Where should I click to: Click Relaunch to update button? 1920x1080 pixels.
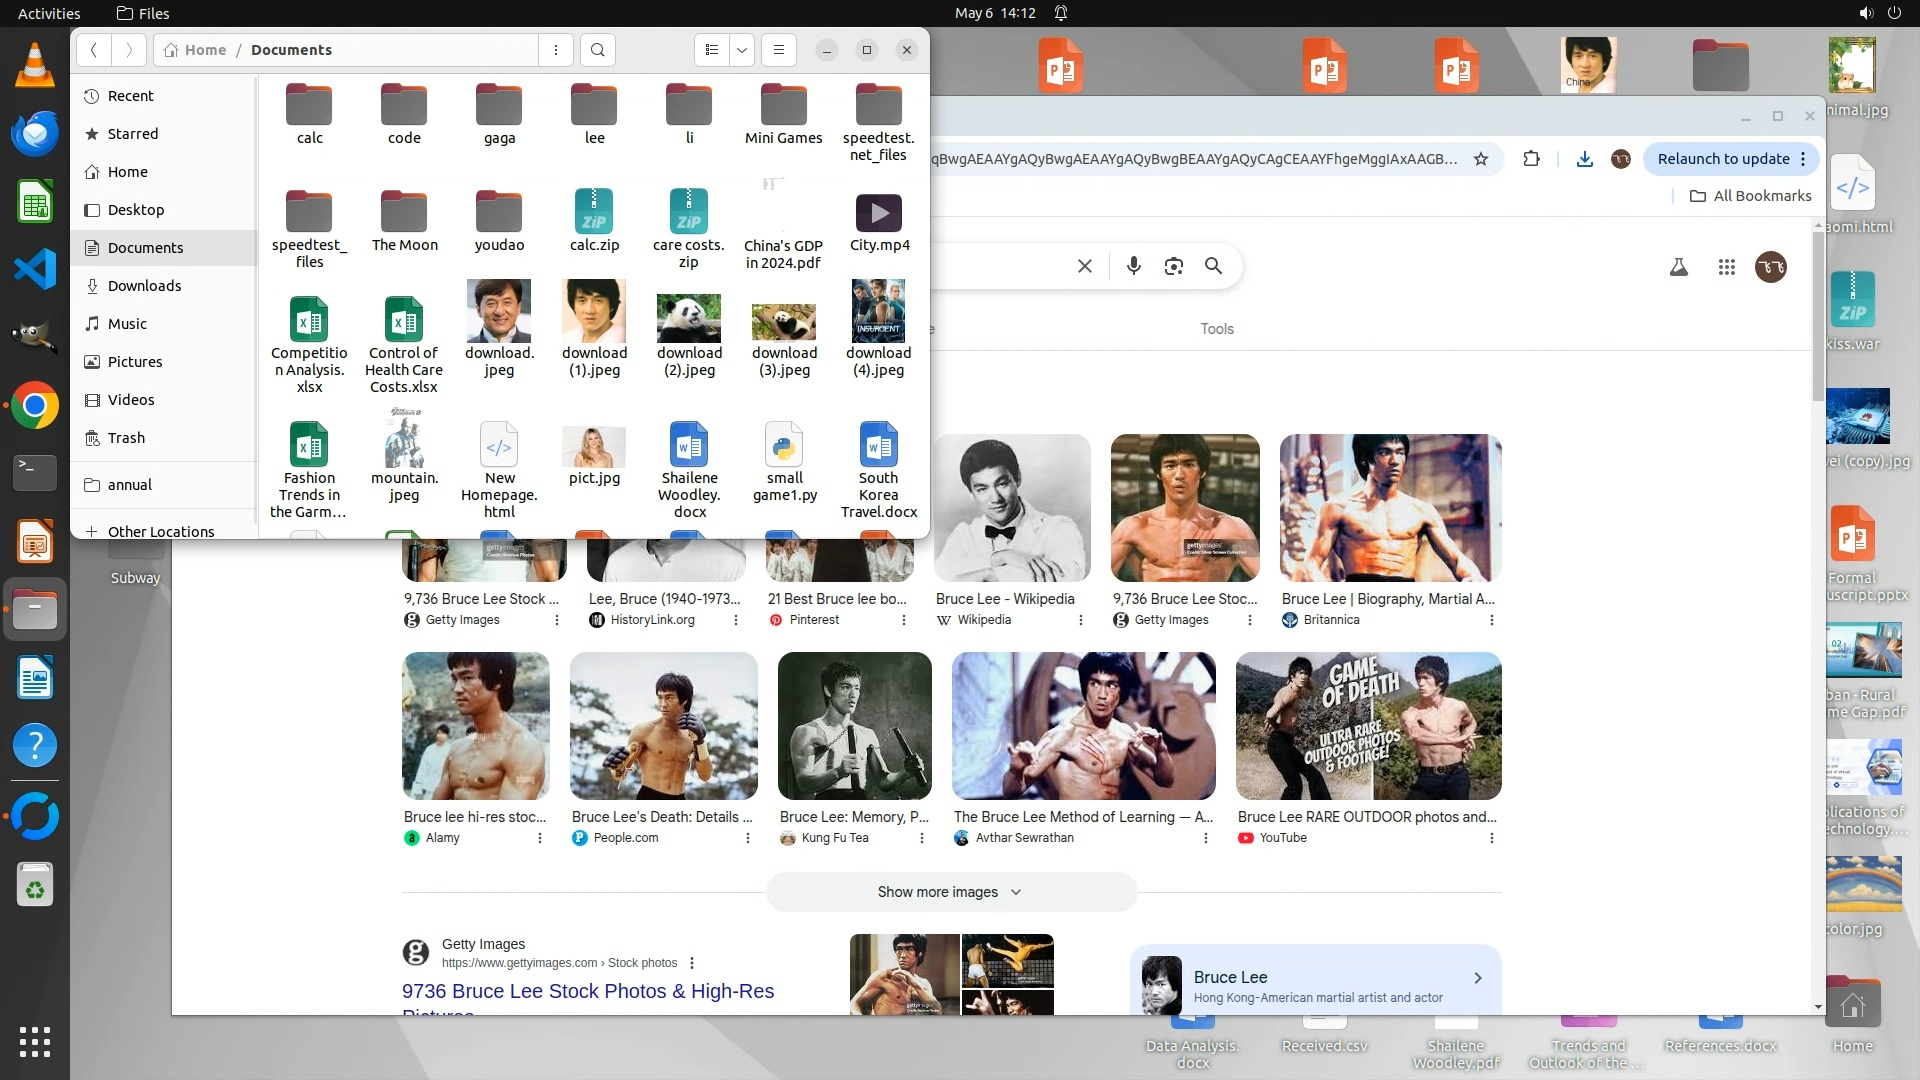pyautogui.click(x=1723, y=159)
